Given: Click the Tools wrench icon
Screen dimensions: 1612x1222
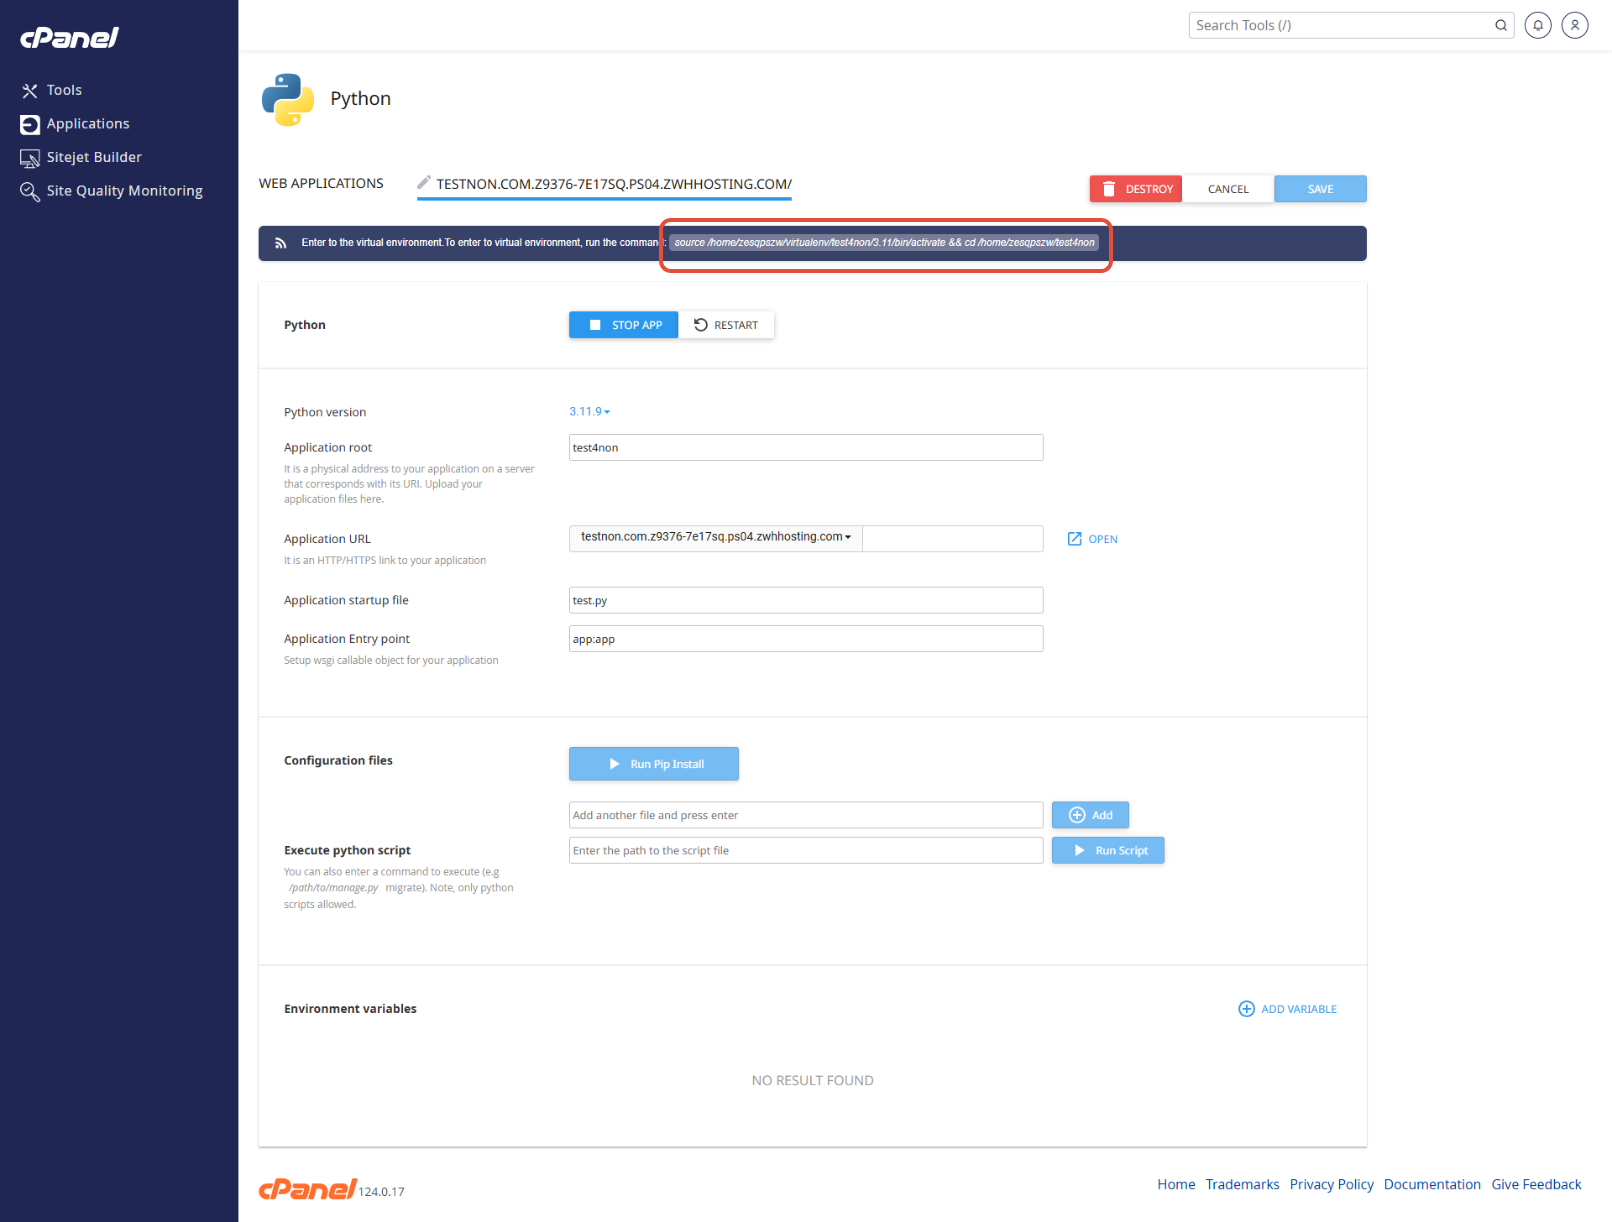Looking at the screenshot, I should click(x=30, y=91).
